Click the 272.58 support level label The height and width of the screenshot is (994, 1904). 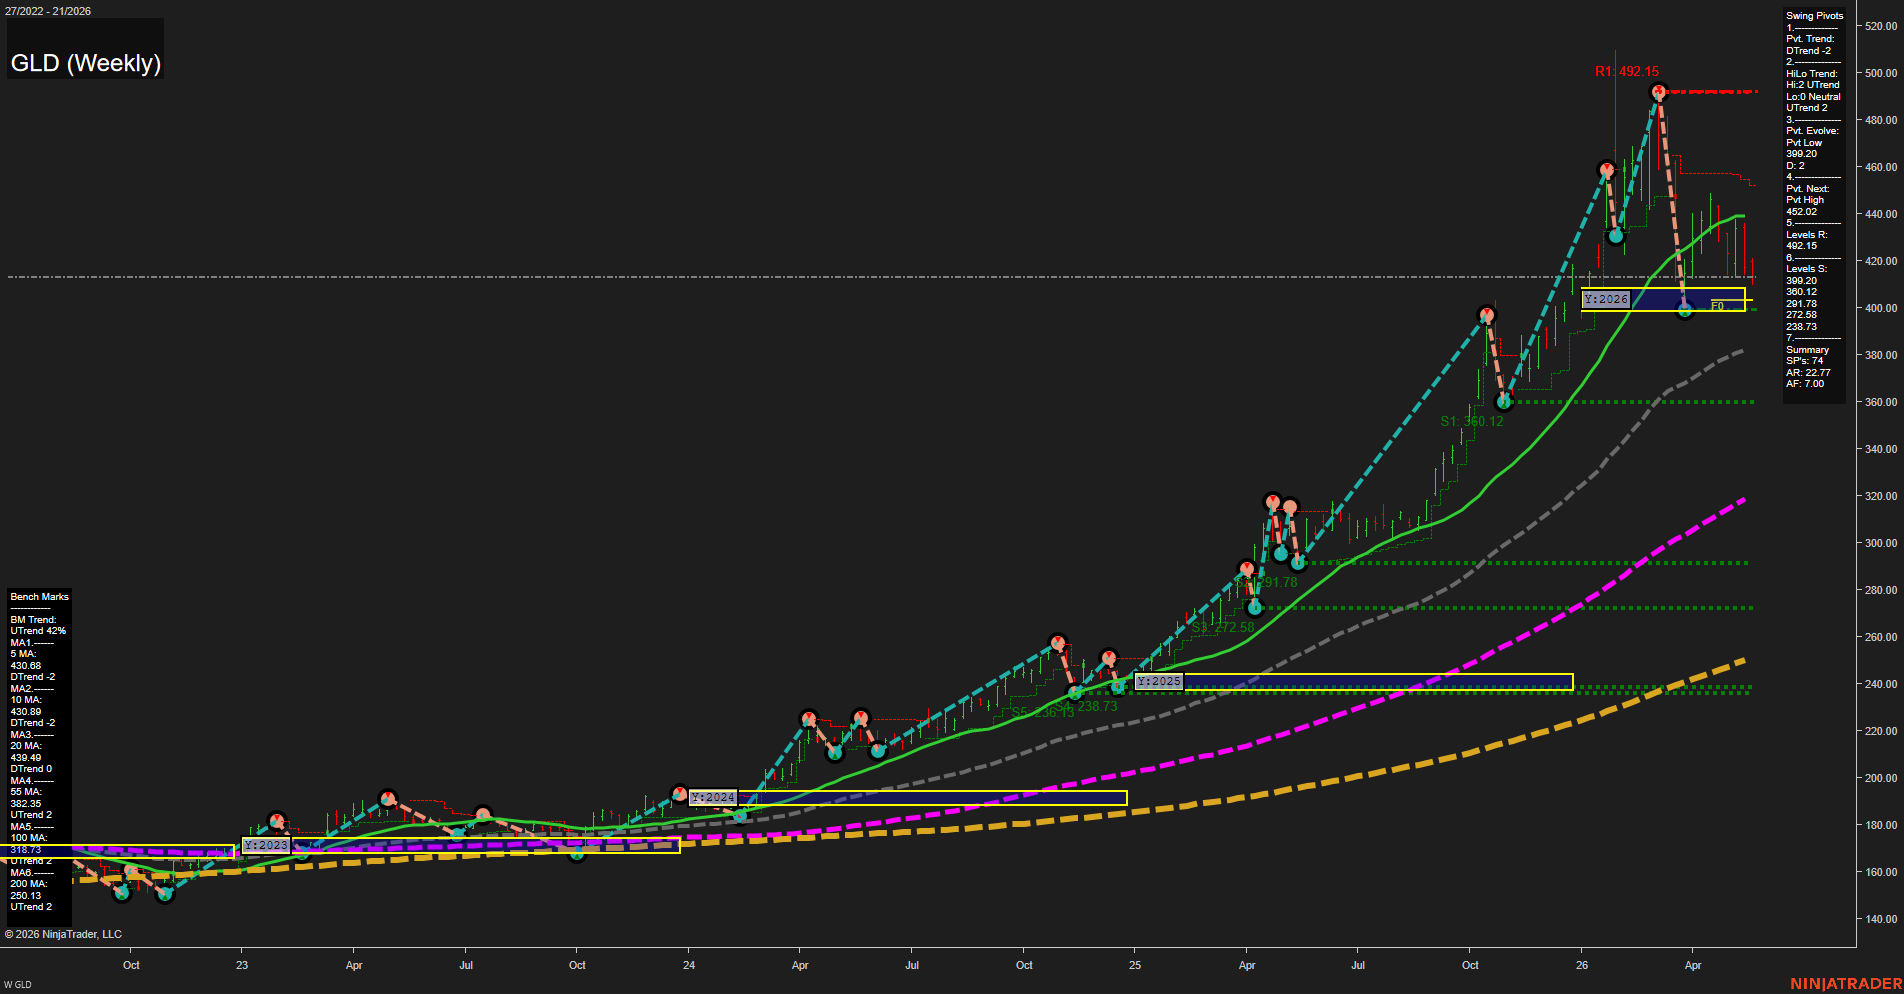coord(1223,627)
